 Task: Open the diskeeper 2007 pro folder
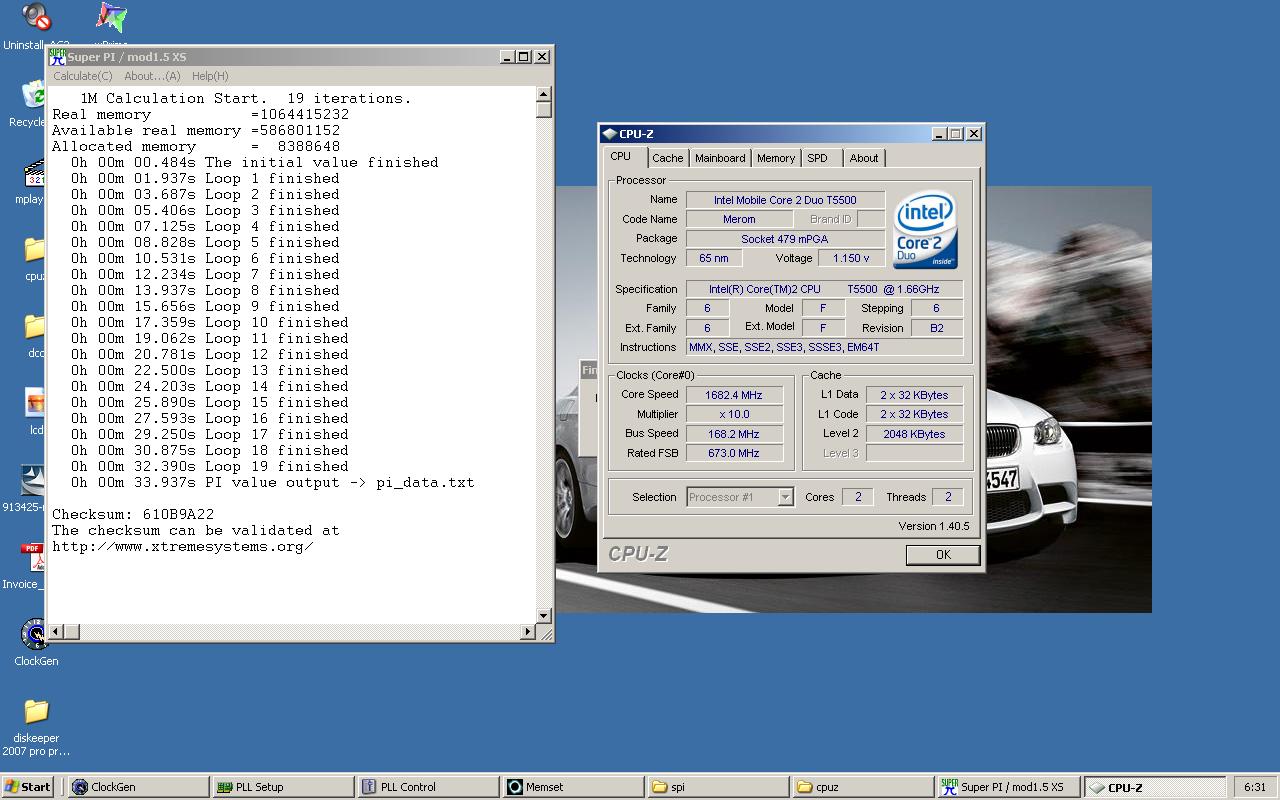pos(36,711)
